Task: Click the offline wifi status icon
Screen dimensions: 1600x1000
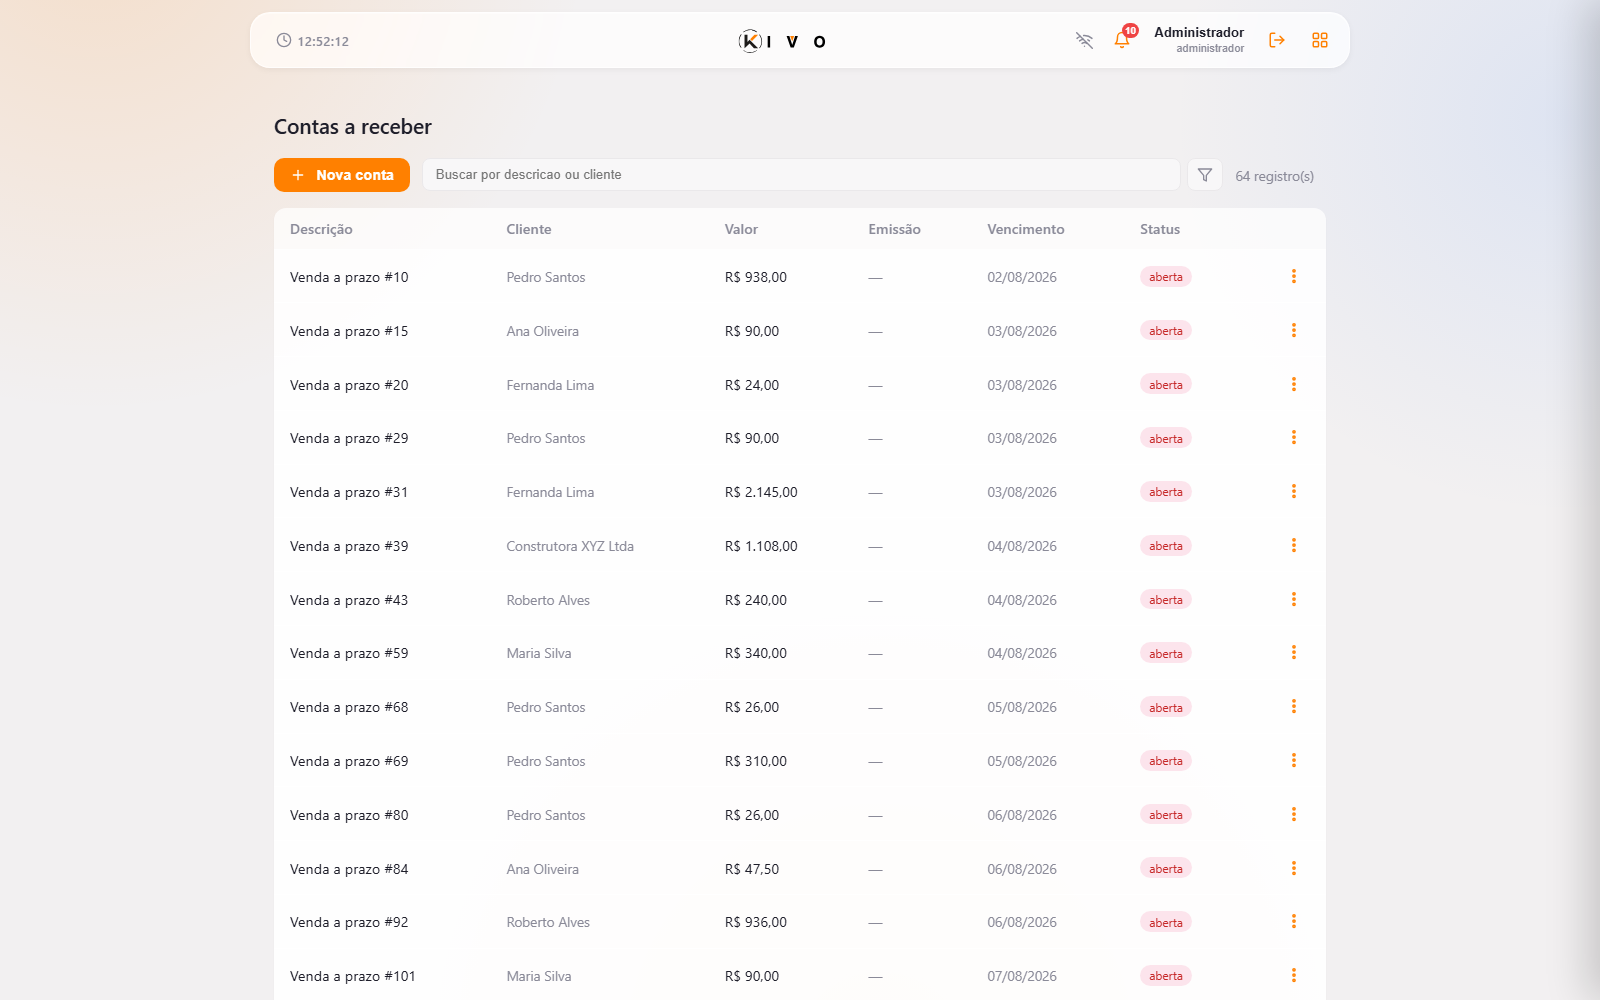Action: click(1084, 40)
